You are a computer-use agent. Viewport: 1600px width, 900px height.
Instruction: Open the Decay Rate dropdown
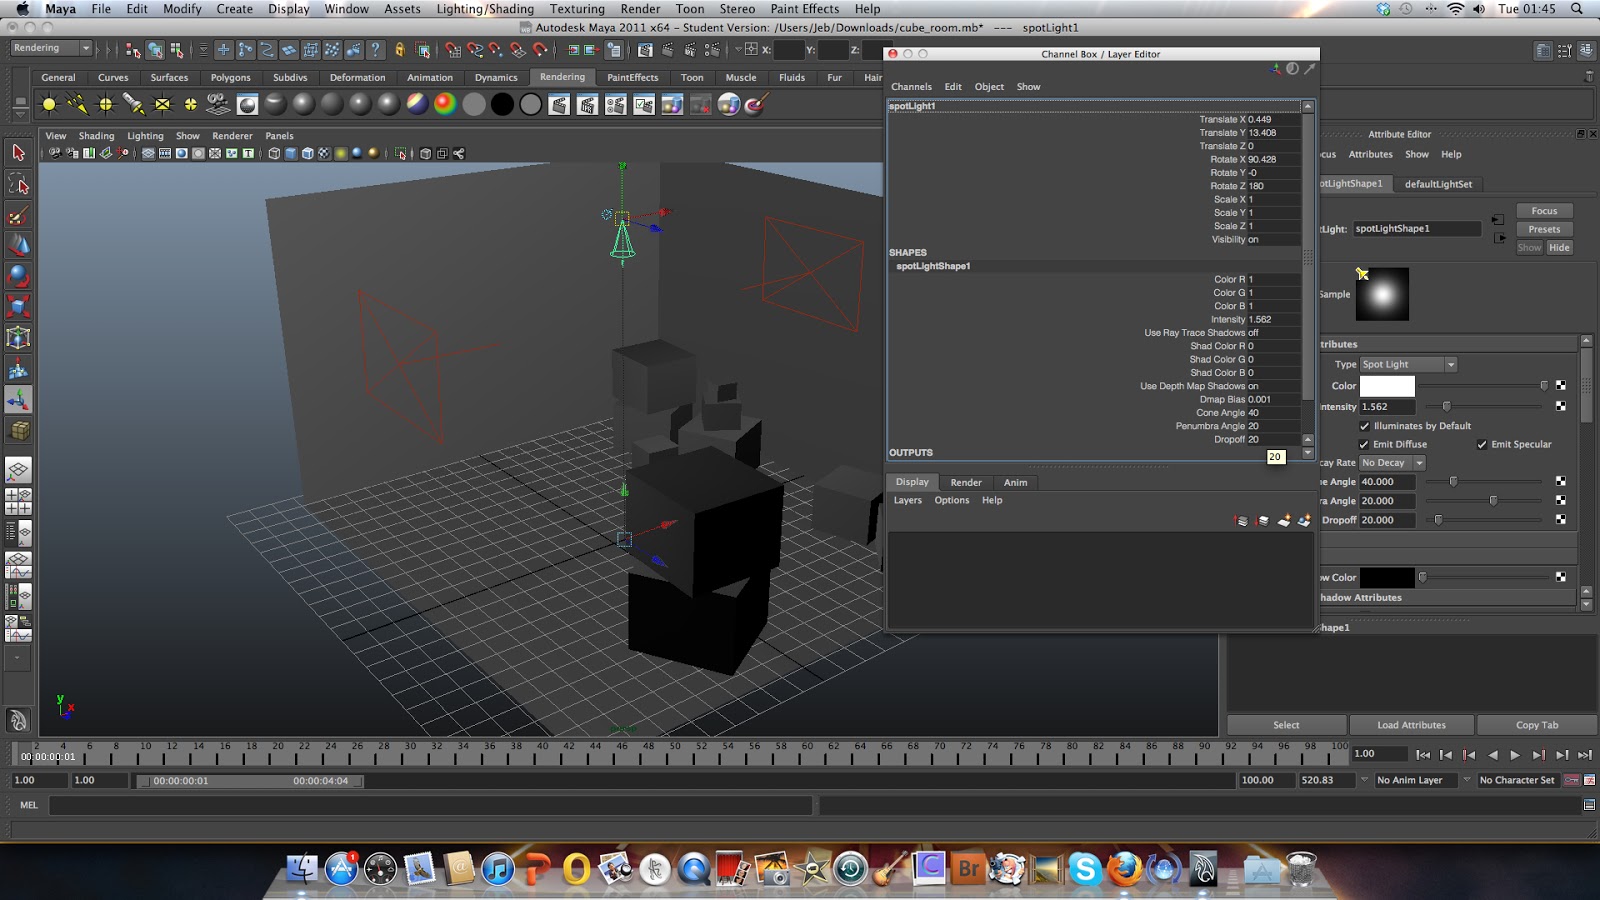point(1391,462)
